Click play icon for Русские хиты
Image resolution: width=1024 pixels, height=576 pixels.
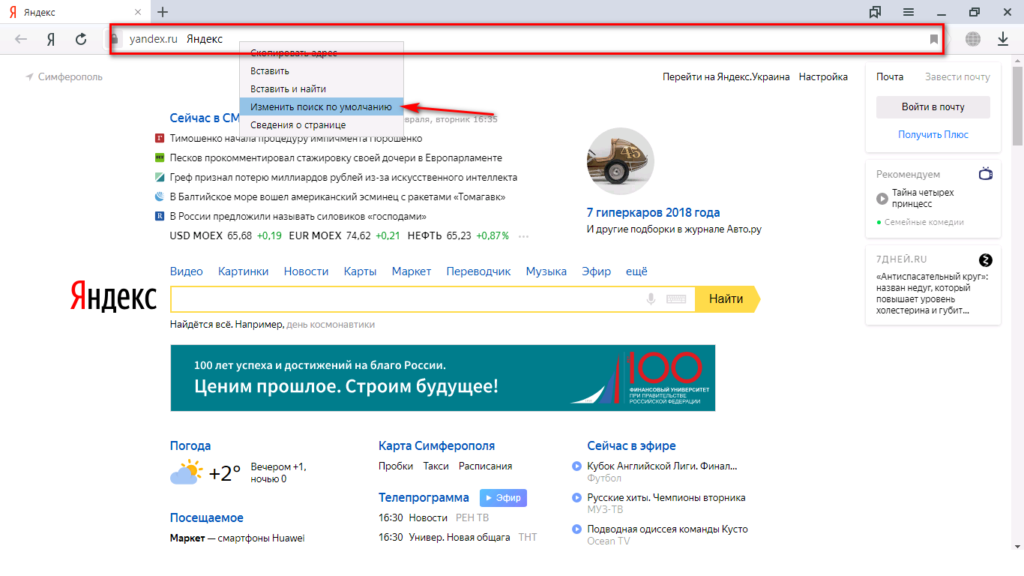tap(577, 498)
